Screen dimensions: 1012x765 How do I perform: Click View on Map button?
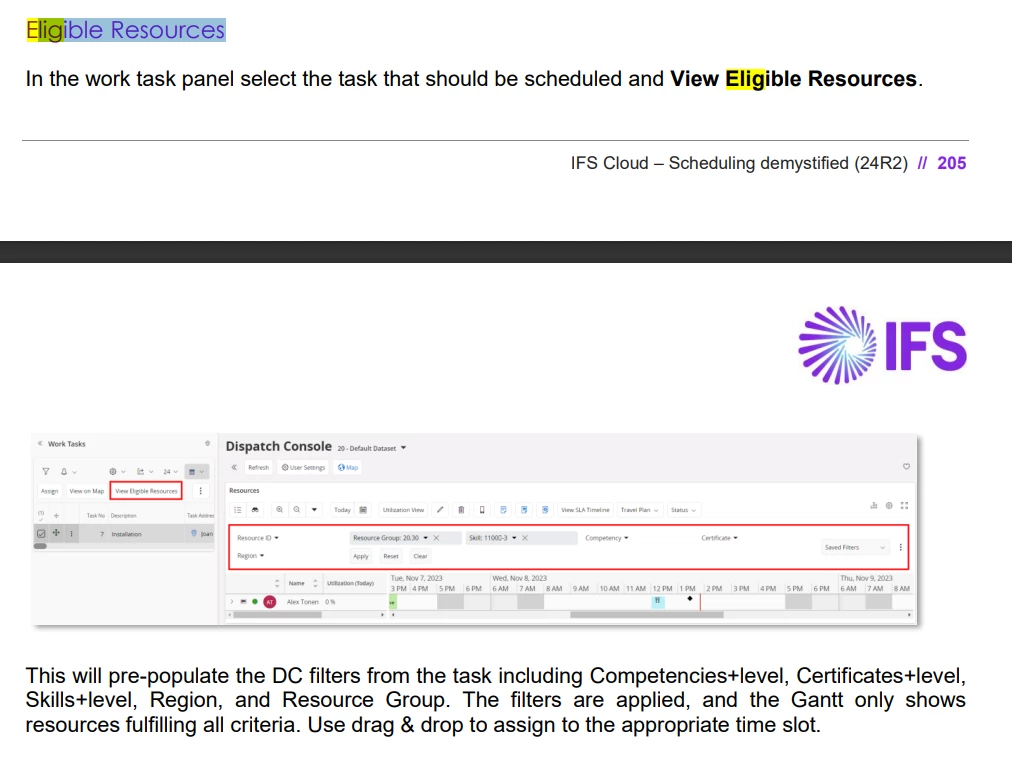pos(86,491)
